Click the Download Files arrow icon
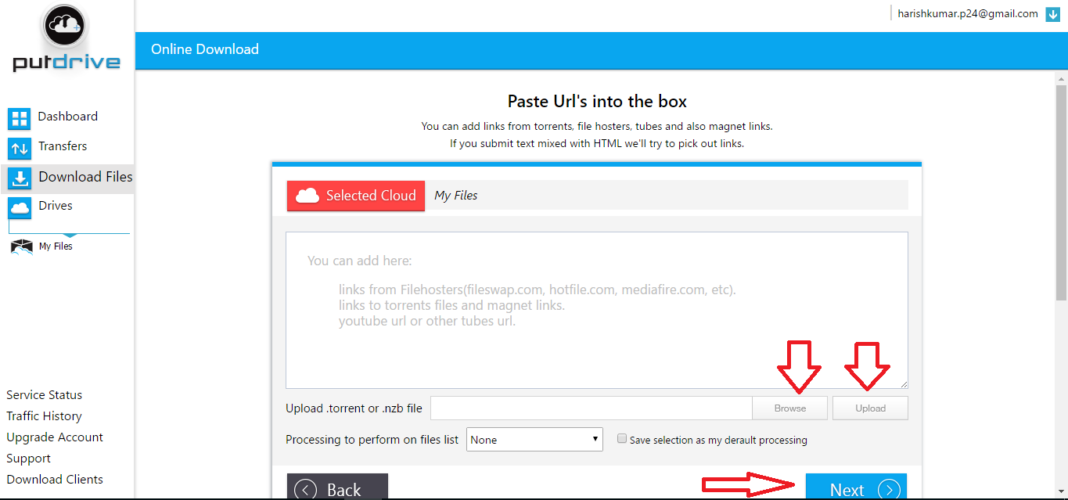 click(20, 178)
